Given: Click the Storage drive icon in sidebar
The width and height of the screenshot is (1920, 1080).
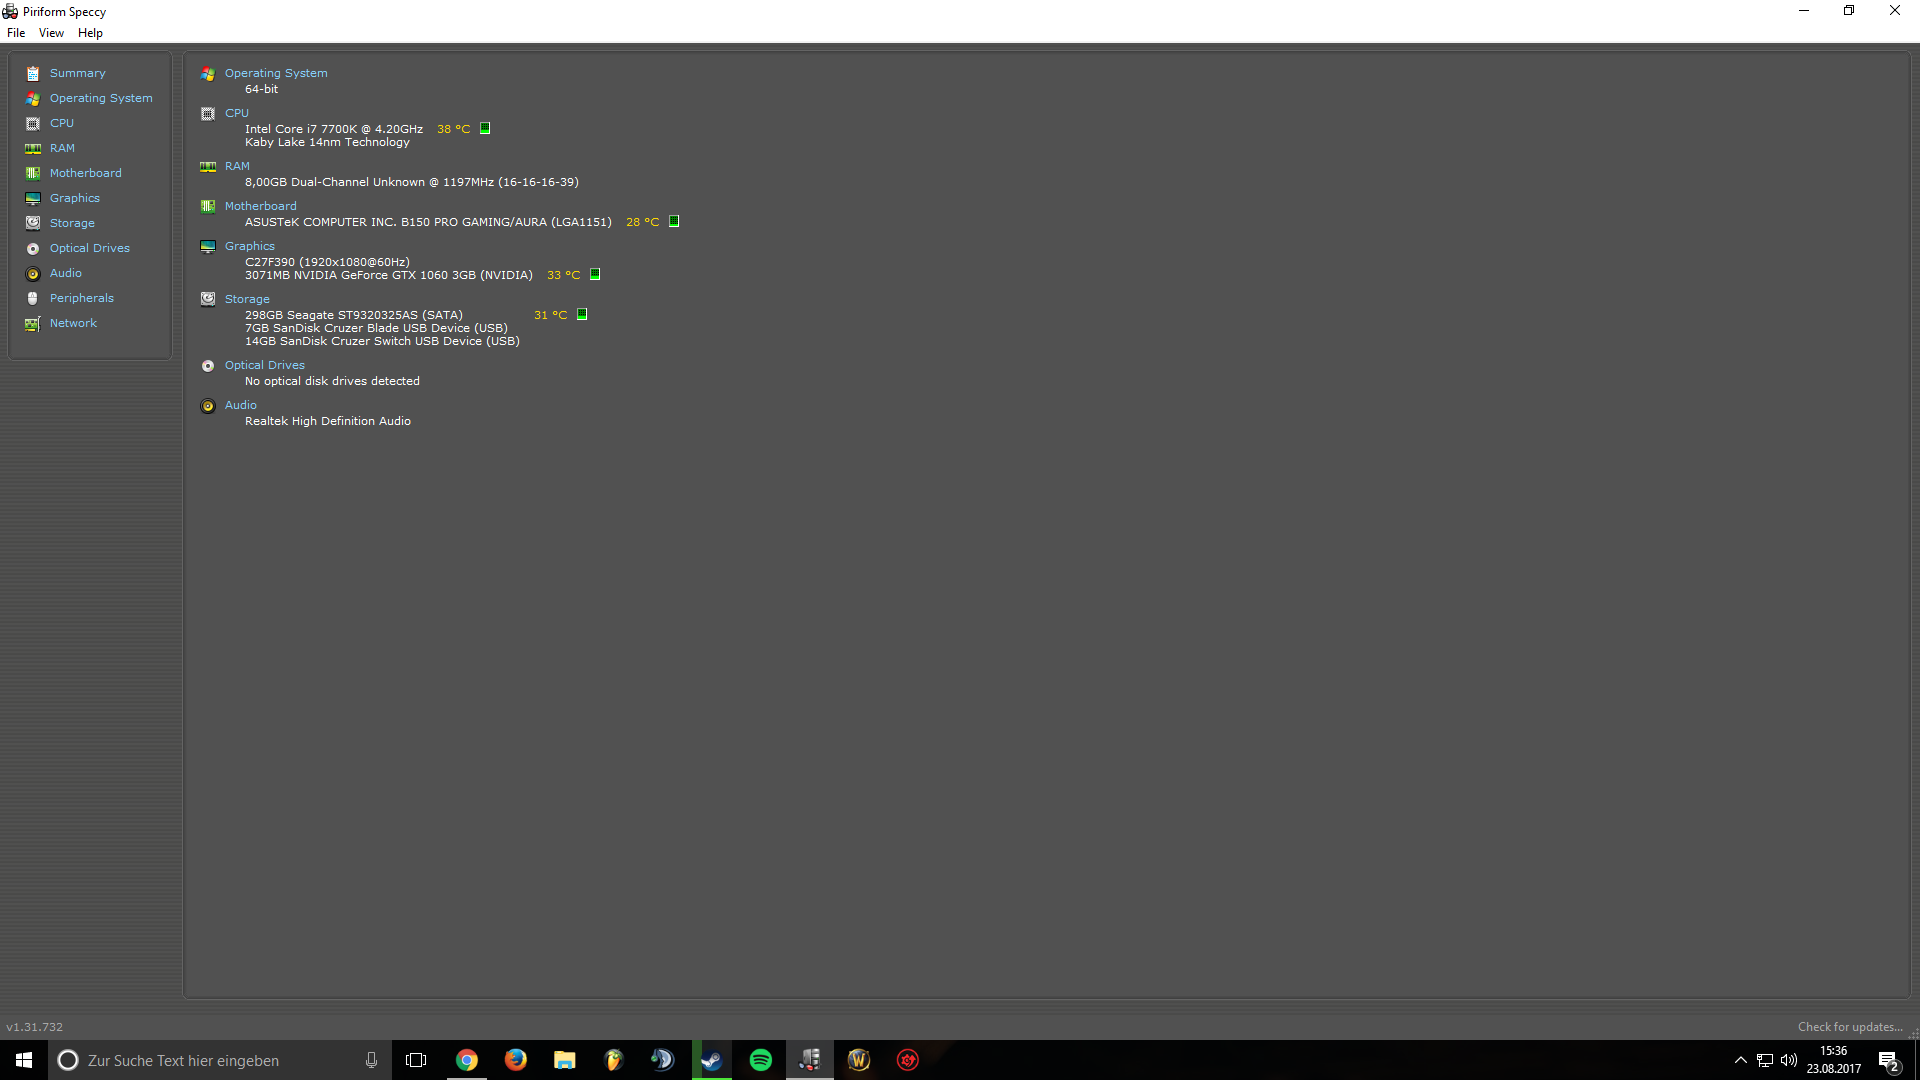Looking at the screenshot, I should (x=33, y=223).
